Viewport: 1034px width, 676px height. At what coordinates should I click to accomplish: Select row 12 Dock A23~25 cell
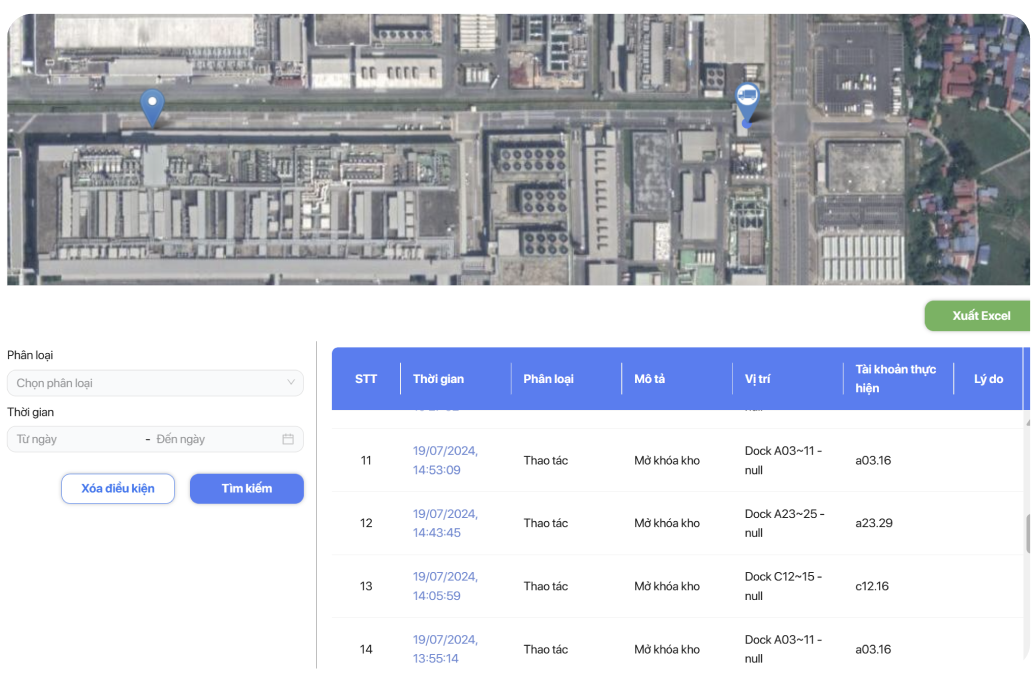click(784, 523)
